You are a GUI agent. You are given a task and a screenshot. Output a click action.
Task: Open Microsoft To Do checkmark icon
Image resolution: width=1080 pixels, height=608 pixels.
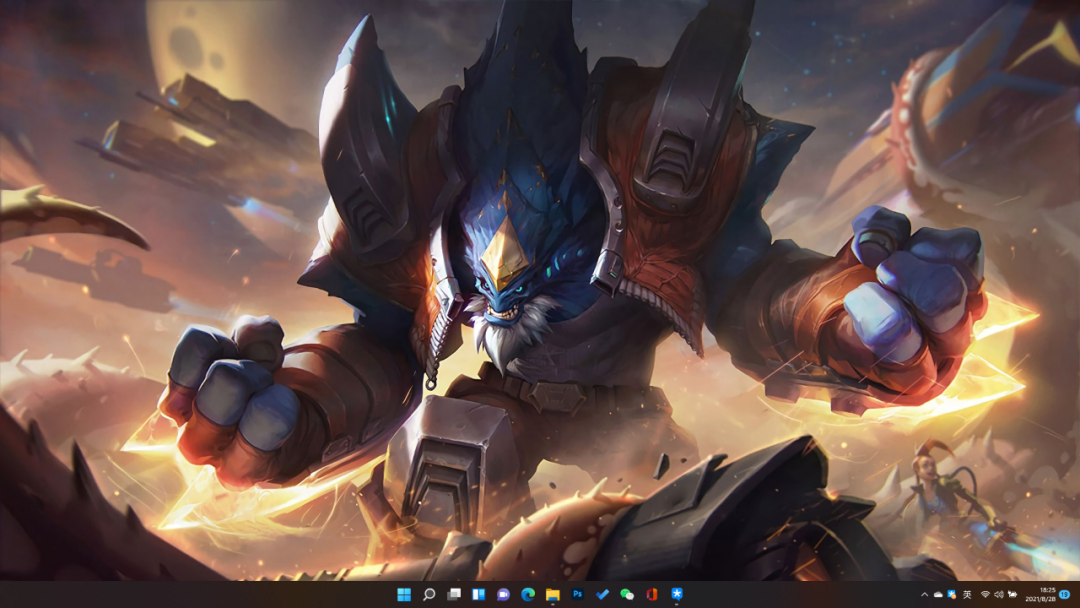(x=602, y=594)
